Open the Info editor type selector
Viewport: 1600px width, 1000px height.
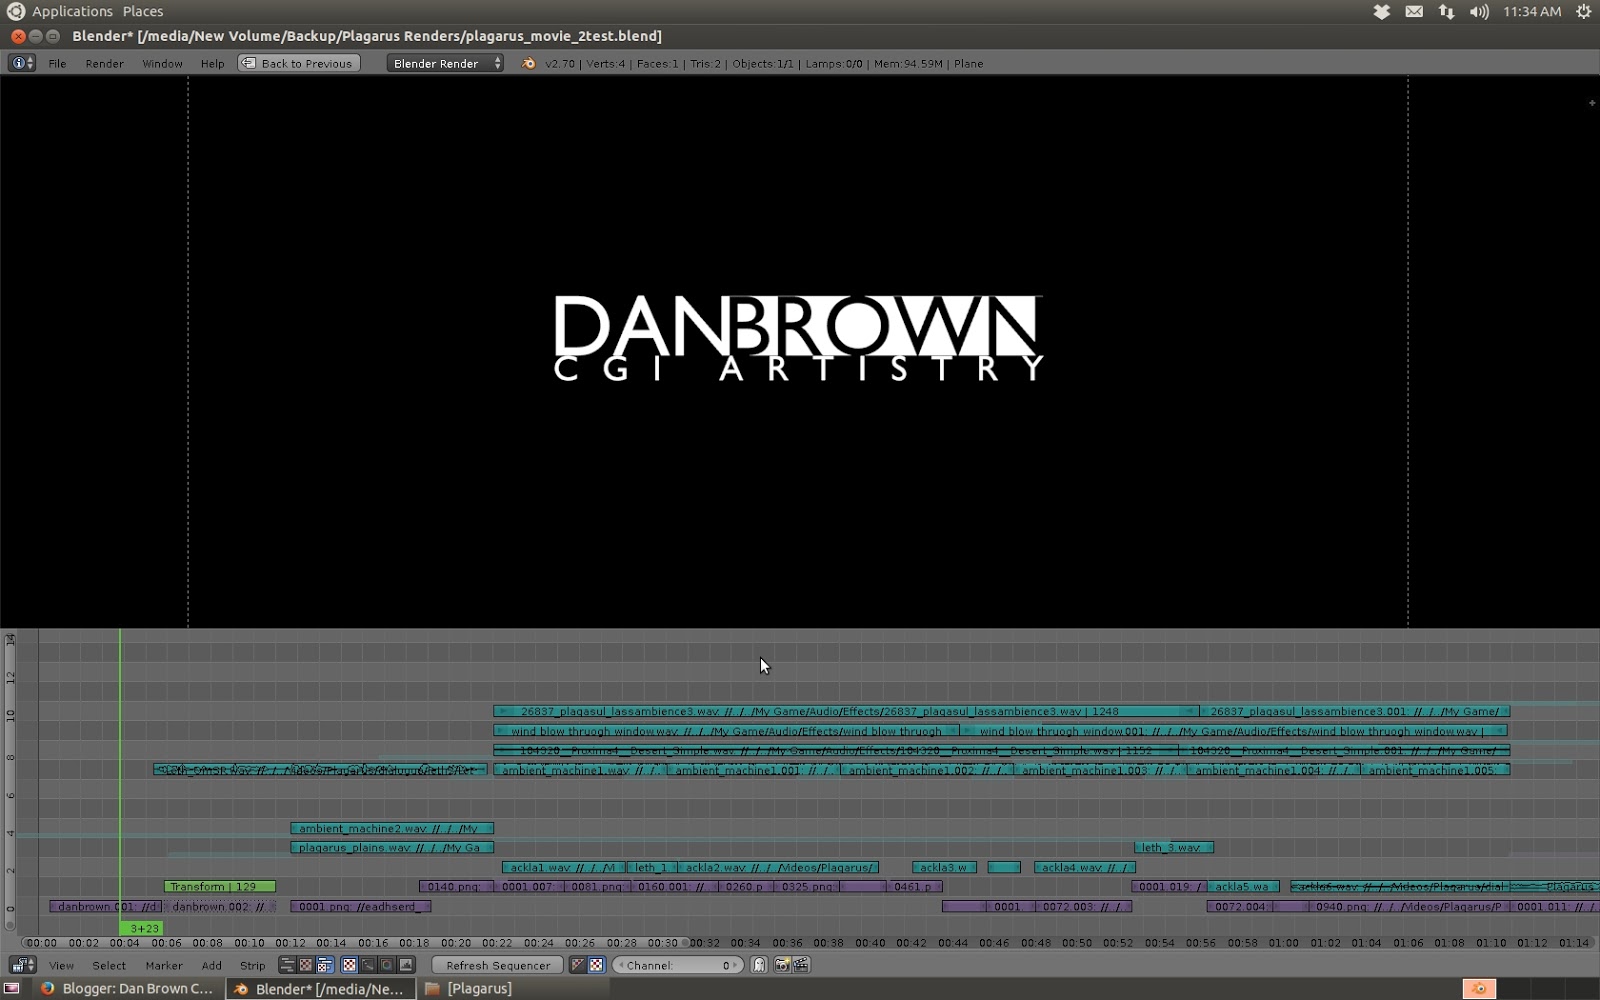pyautogui.click(x=21, y=63)
